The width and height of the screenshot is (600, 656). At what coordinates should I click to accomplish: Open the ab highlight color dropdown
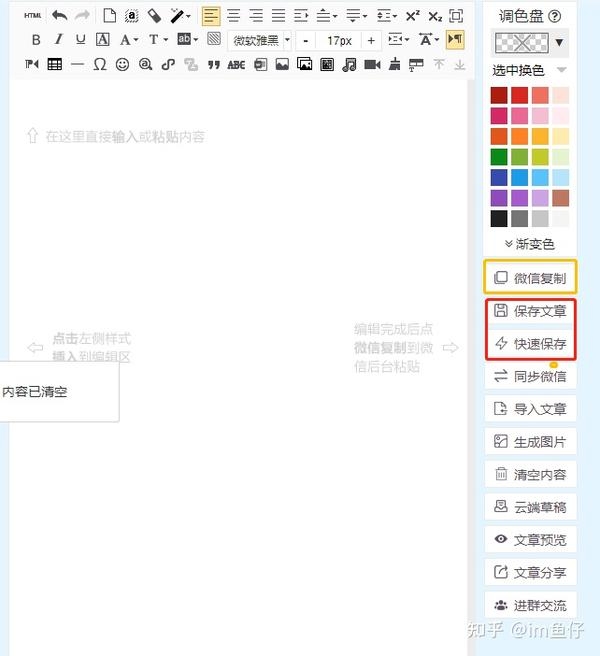point(187,39)
